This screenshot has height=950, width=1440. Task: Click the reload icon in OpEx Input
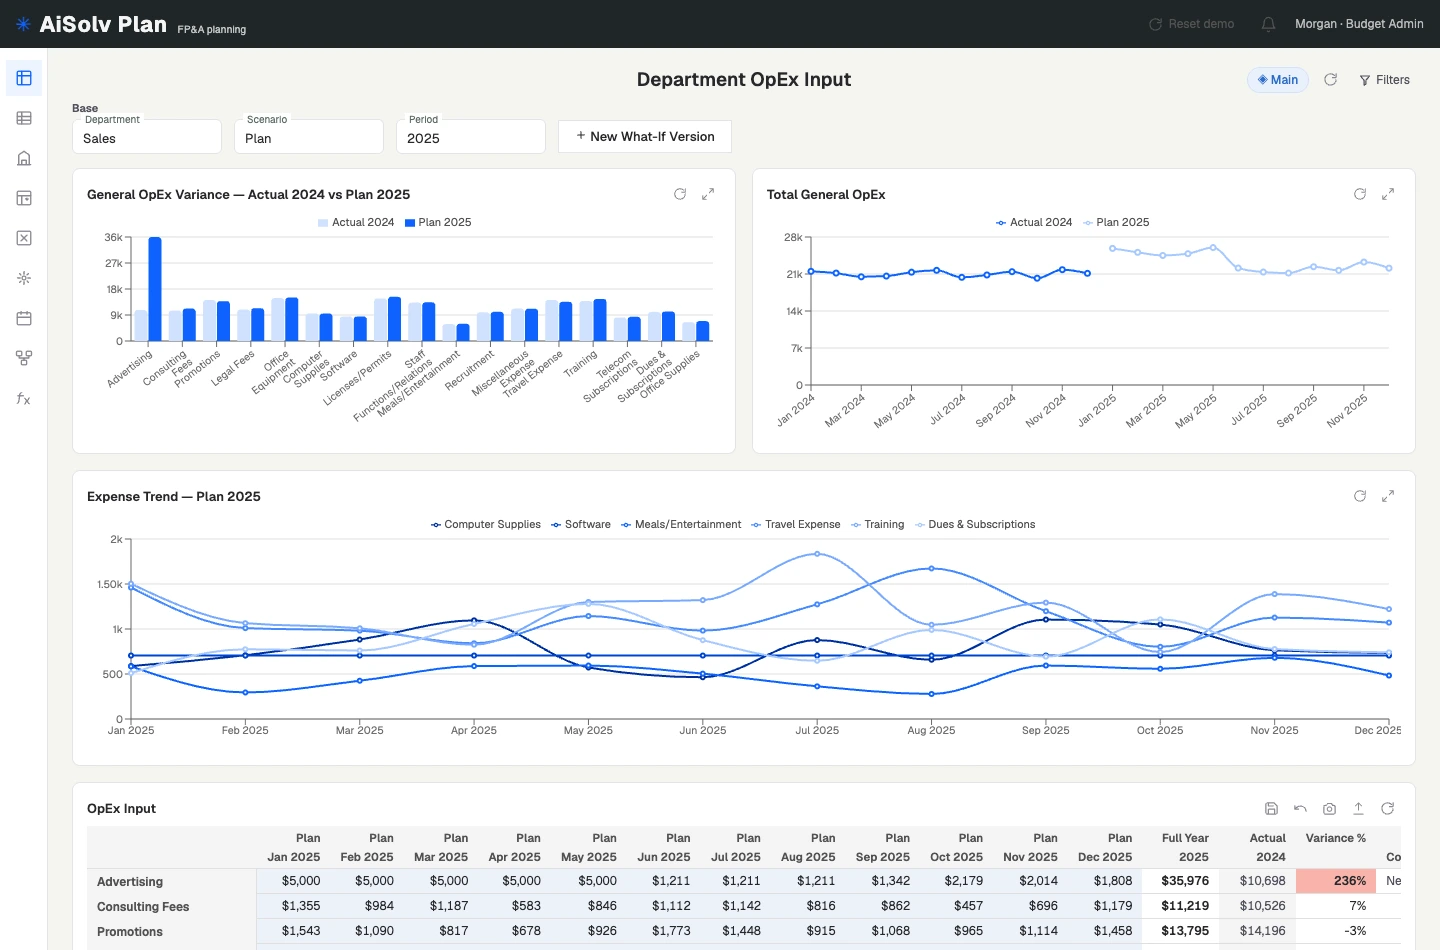[1388, 808]
